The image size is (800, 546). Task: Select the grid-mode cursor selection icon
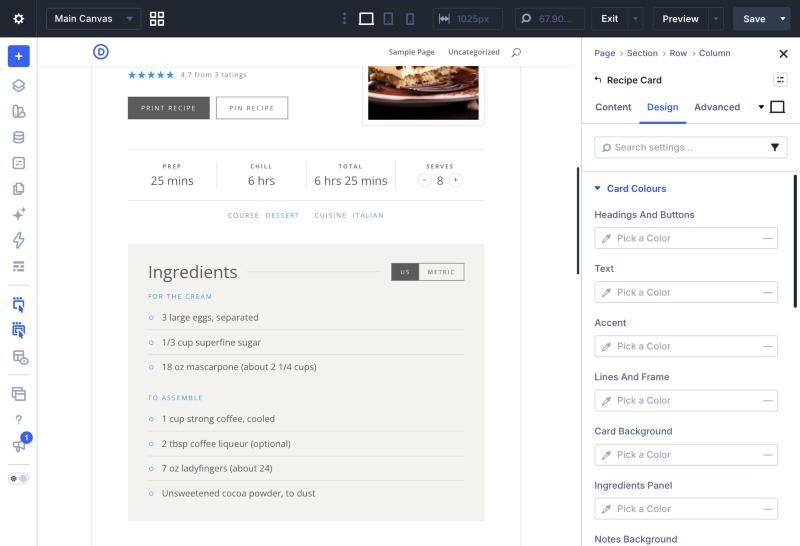point(18,330)
